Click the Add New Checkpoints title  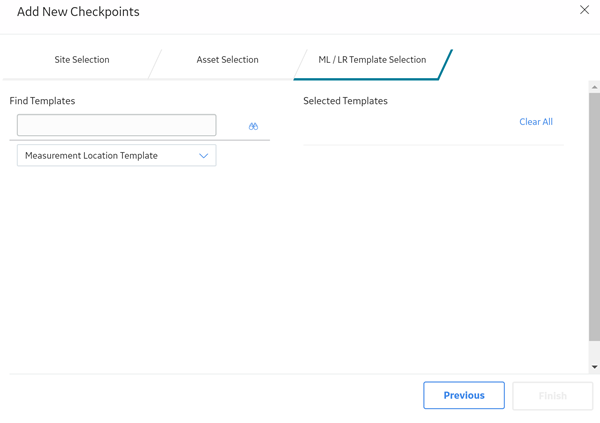pos(78,11)
